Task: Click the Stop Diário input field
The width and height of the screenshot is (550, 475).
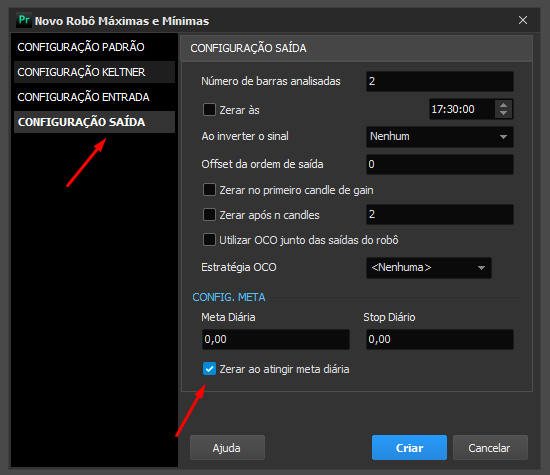Action: pos(440,339)
